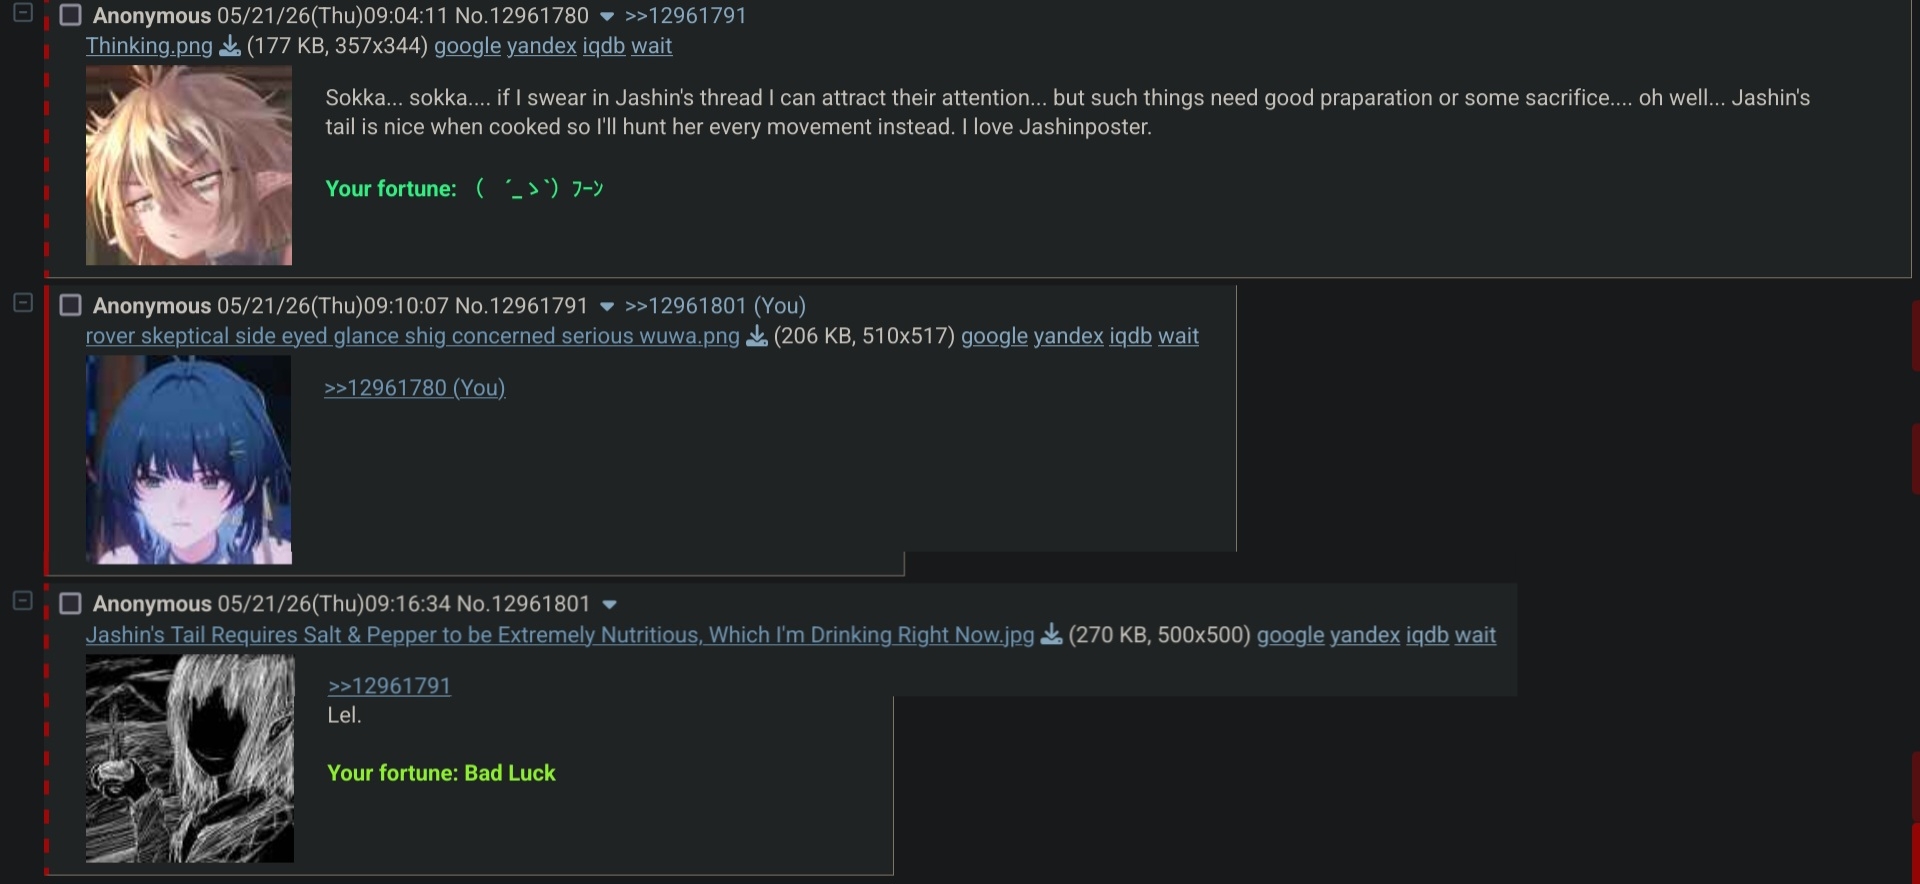Hide post No.12961780 with minus icon
The image size is (1920, 884).
23,13
